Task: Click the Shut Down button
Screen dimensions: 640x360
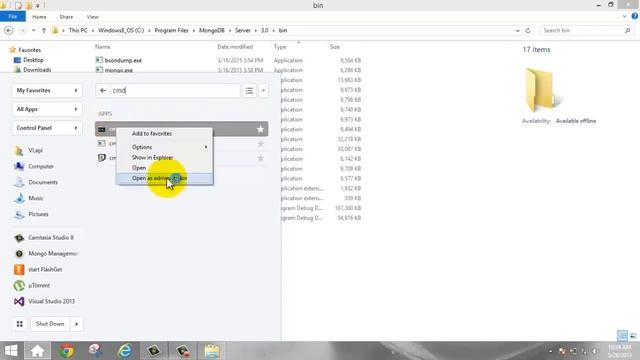Action: [50, 324]
